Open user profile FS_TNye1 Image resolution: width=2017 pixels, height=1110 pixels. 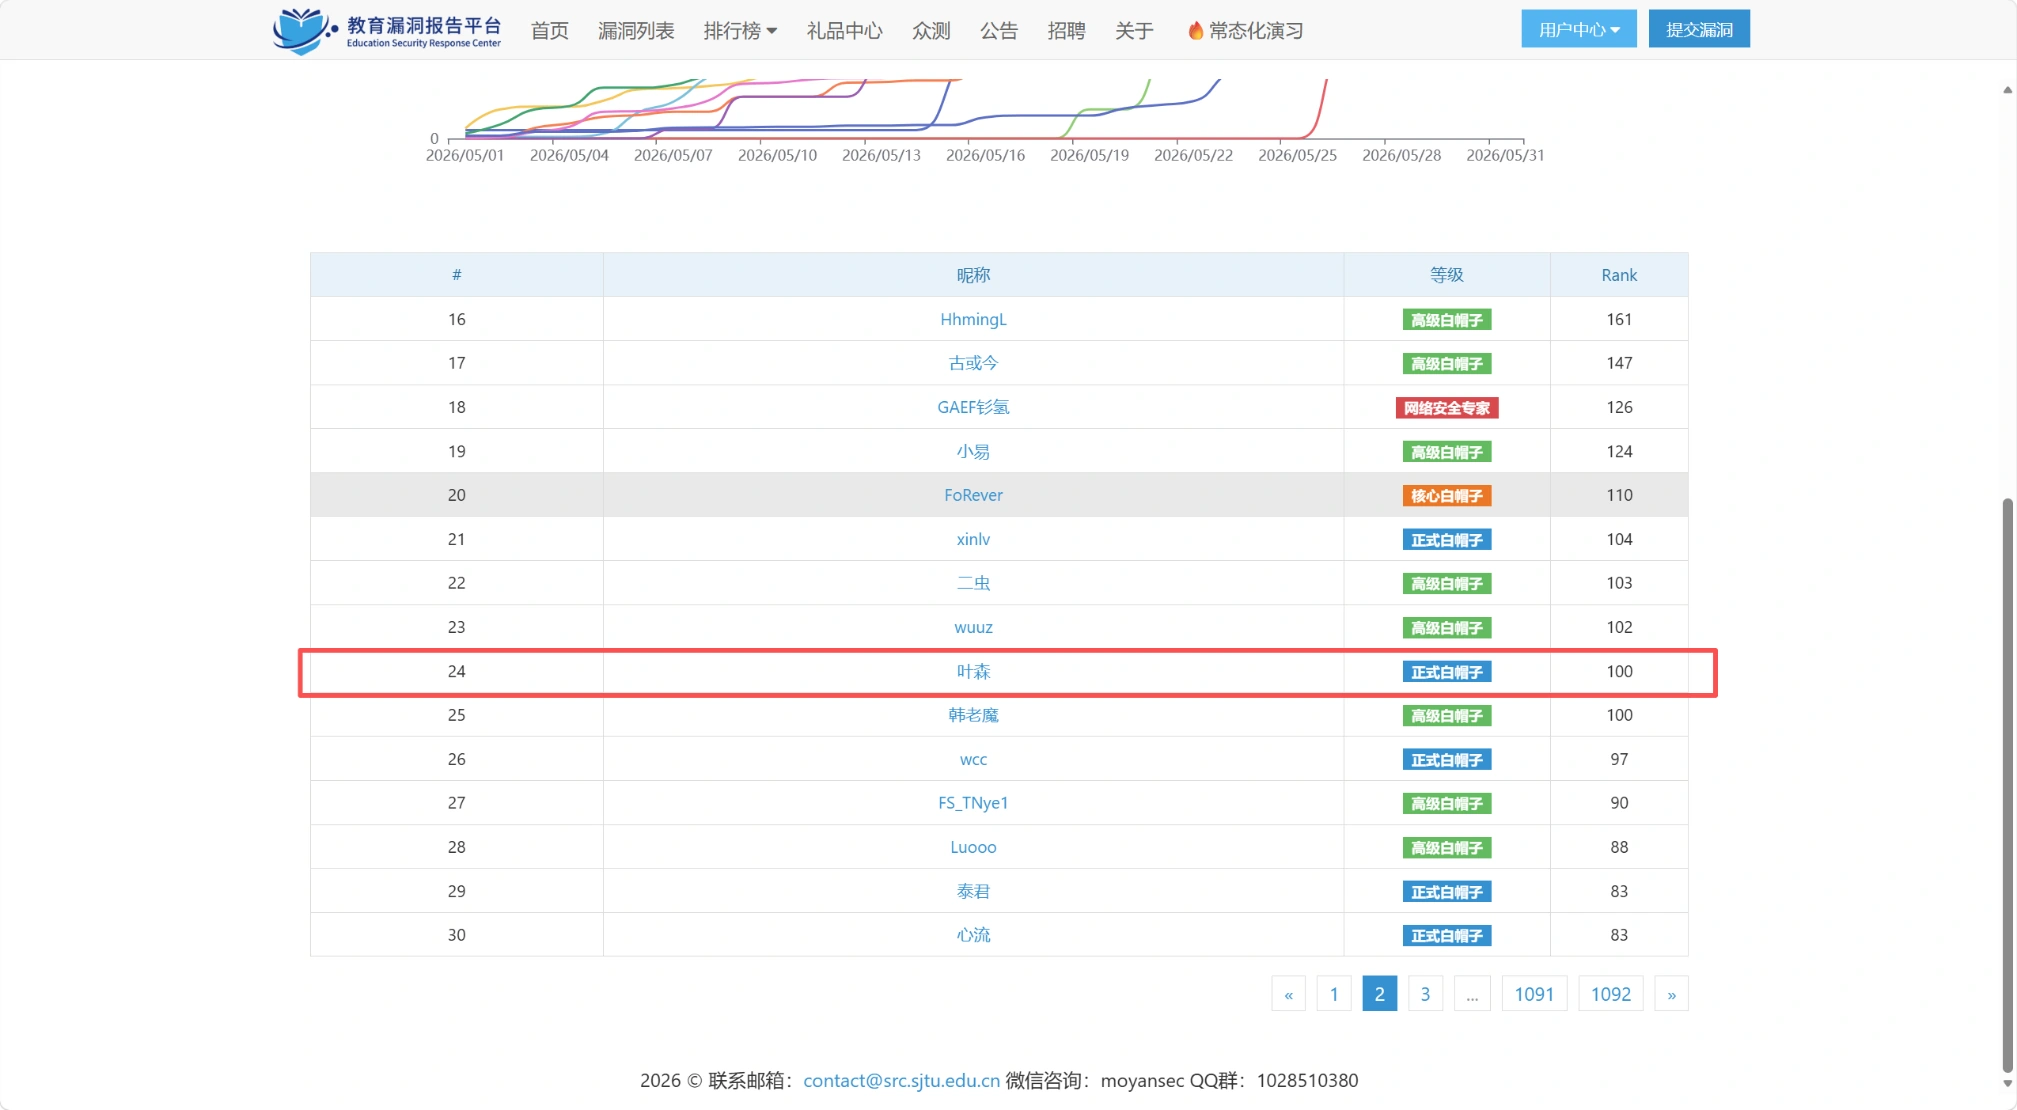[973, 803]
